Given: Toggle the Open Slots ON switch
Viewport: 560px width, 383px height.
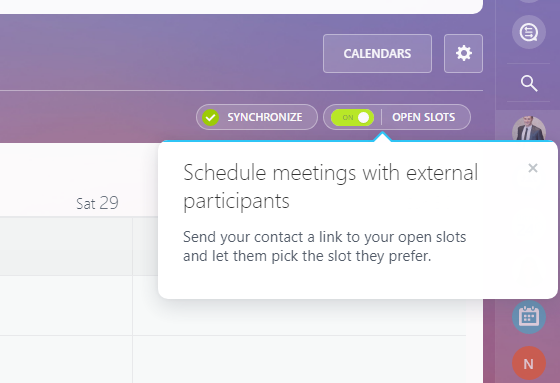Looking at the screenshot, I should pyautogui.click(x=352, y=117).
